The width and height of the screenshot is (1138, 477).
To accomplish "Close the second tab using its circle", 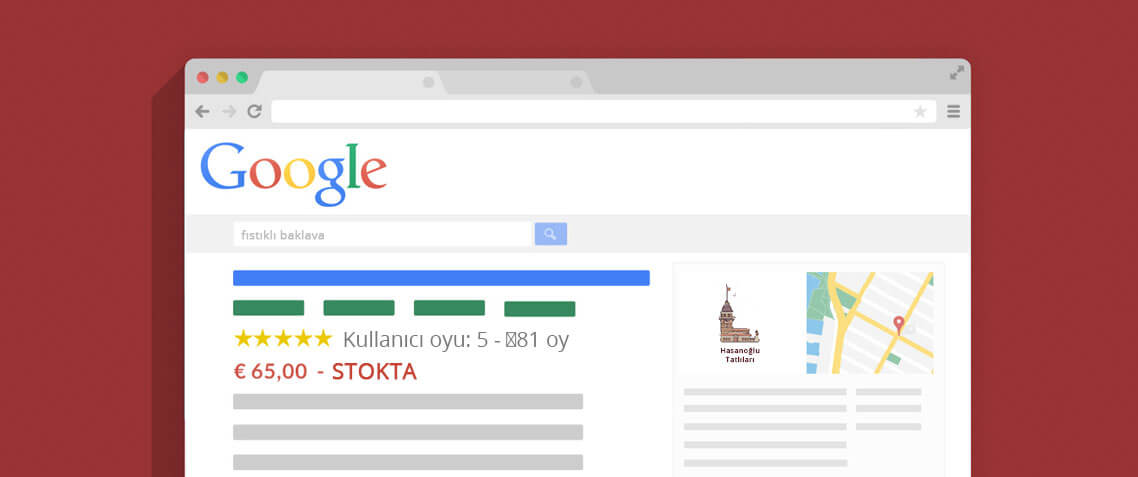I will 576,82.
